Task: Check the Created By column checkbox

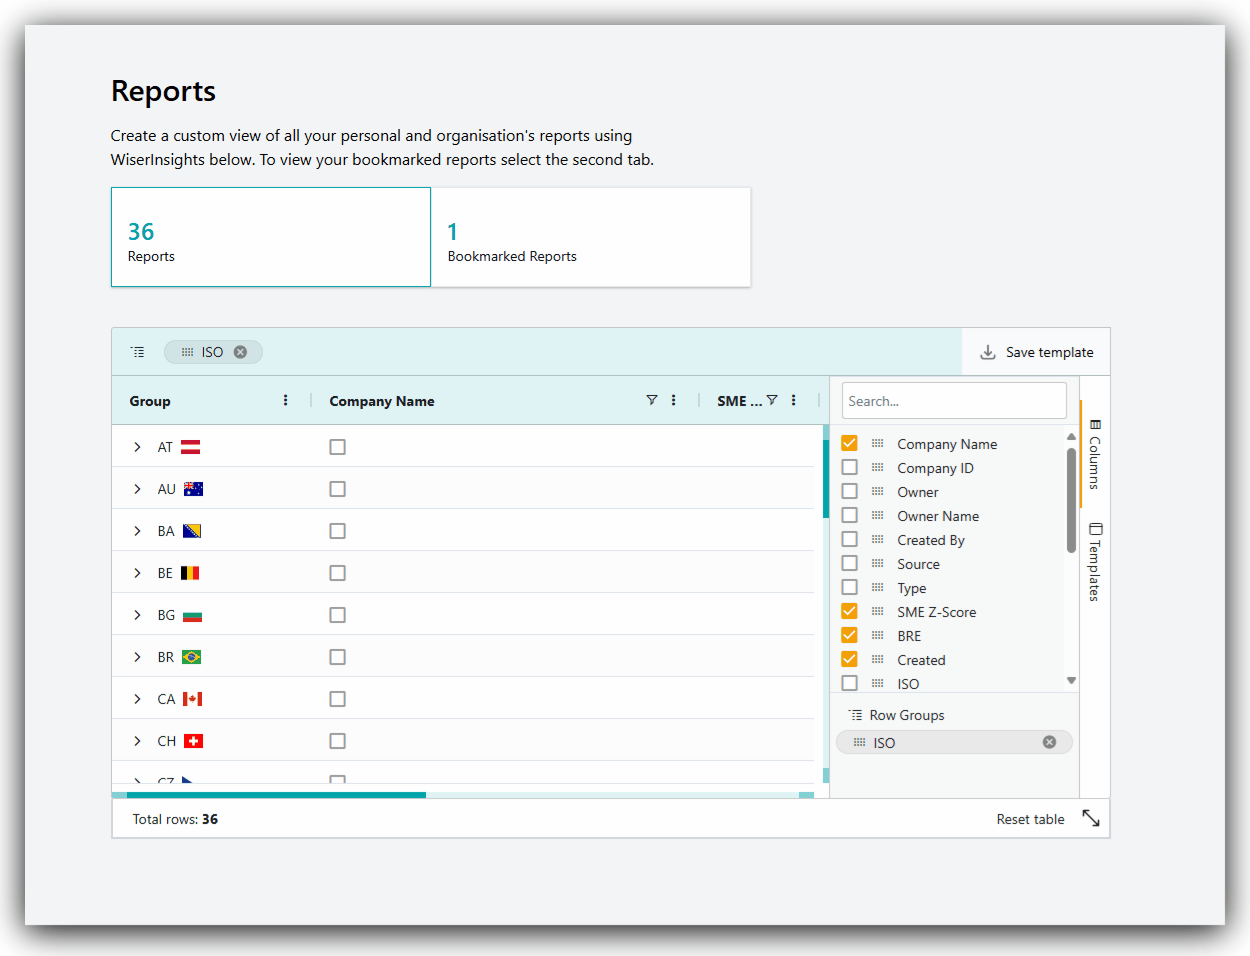Action: [x=849, y=539]
